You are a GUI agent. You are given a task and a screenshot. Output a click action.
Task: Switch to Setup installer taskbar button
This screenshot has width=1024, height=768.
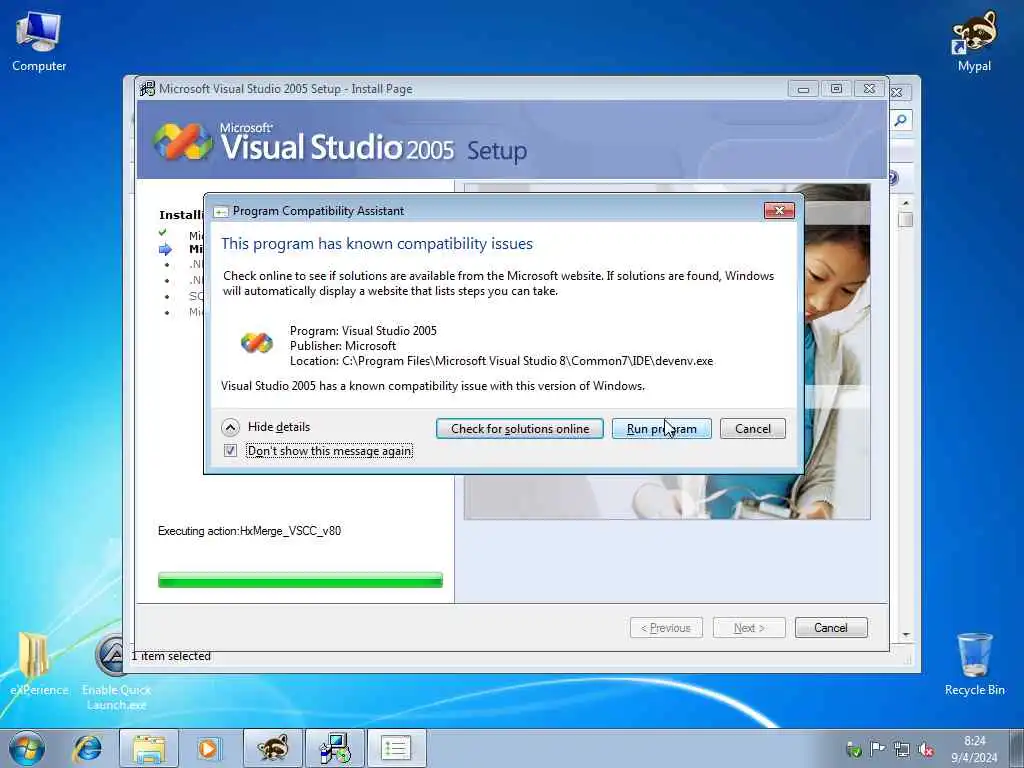[x=335, y=748]
